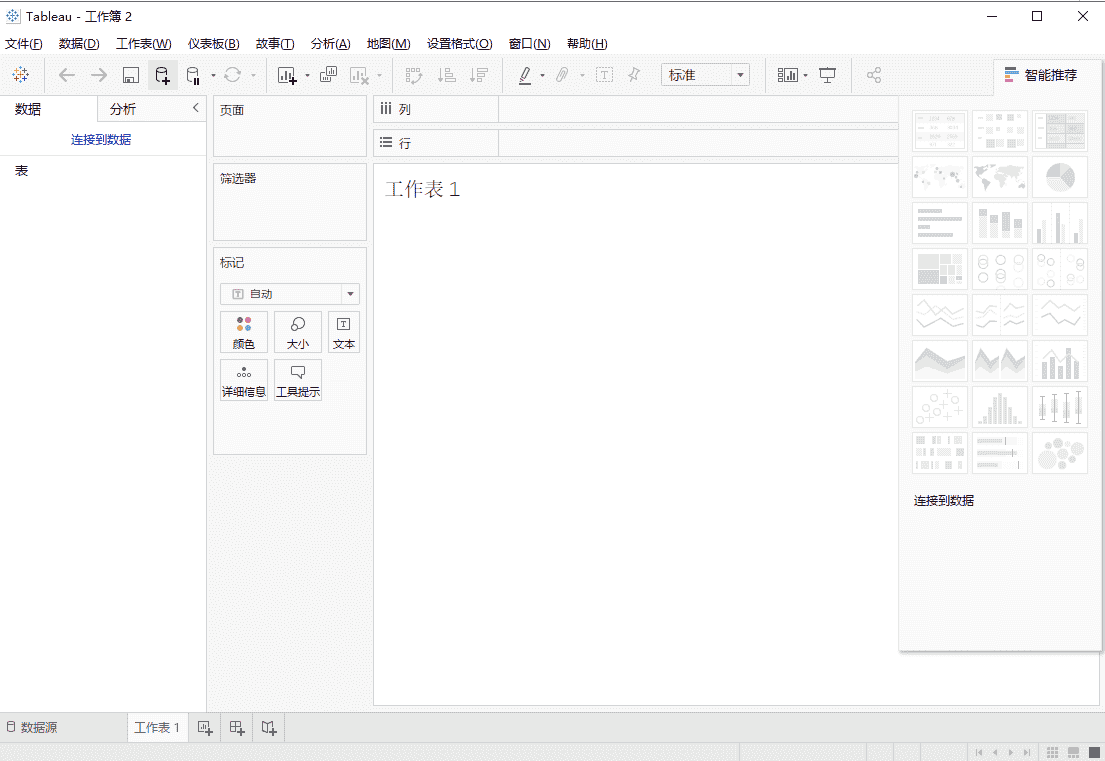Click the new worksheet toolbar icon
Viewport: 1105px width, 761px height.
[288, 75]
